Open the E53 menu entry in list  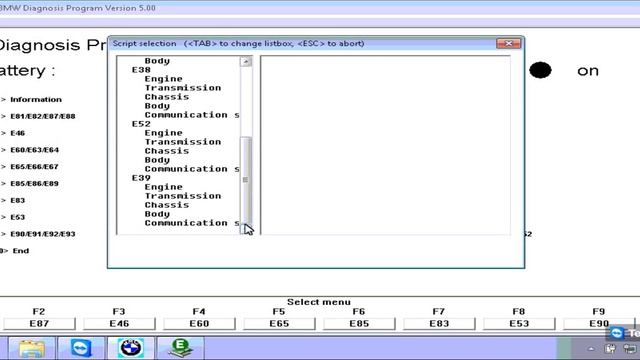(x=18, y=217)
